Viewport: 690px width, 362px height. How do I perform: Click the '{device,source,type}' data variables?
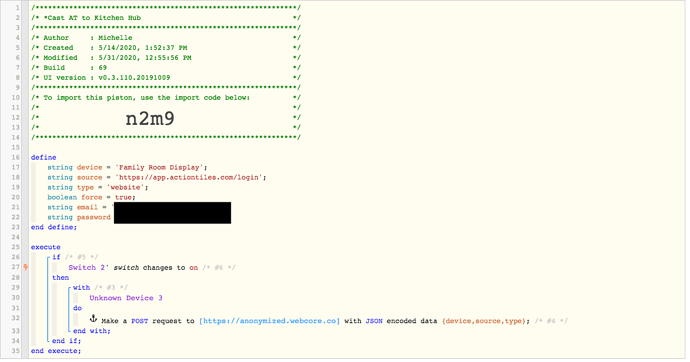click(x=484, y=321)
